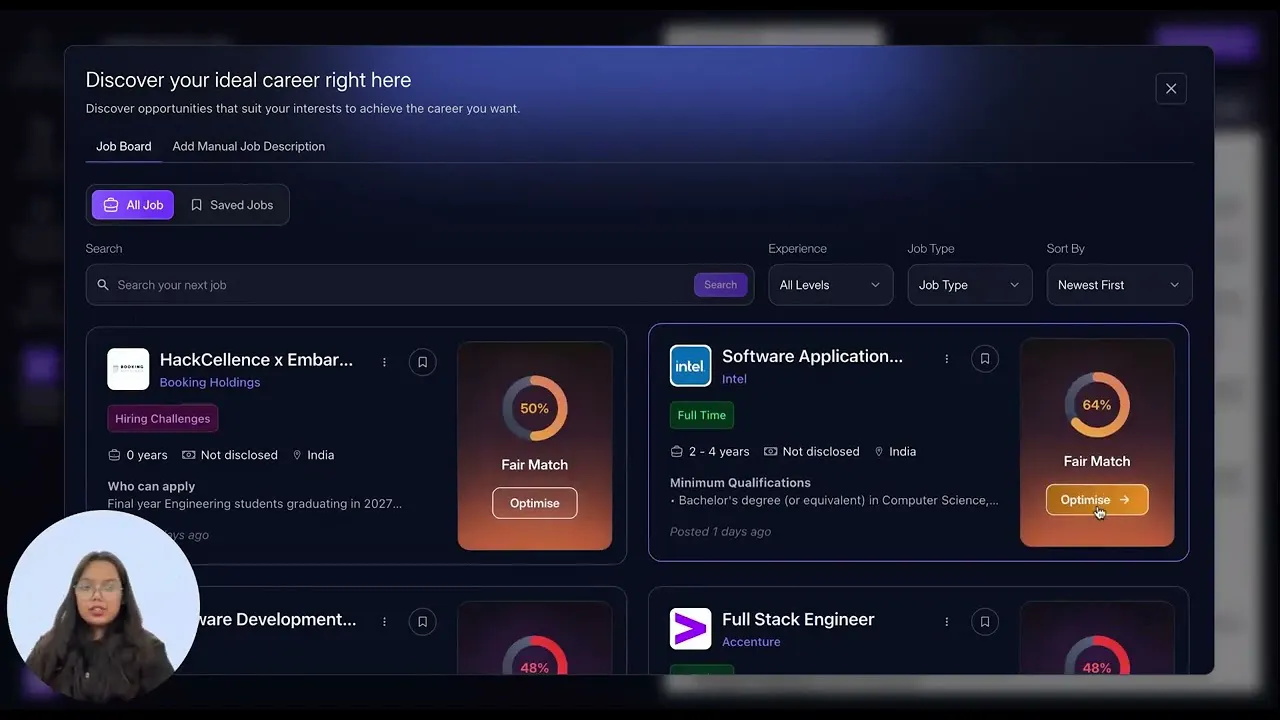Click the Full Time tag on Intel card

[702, 415]
